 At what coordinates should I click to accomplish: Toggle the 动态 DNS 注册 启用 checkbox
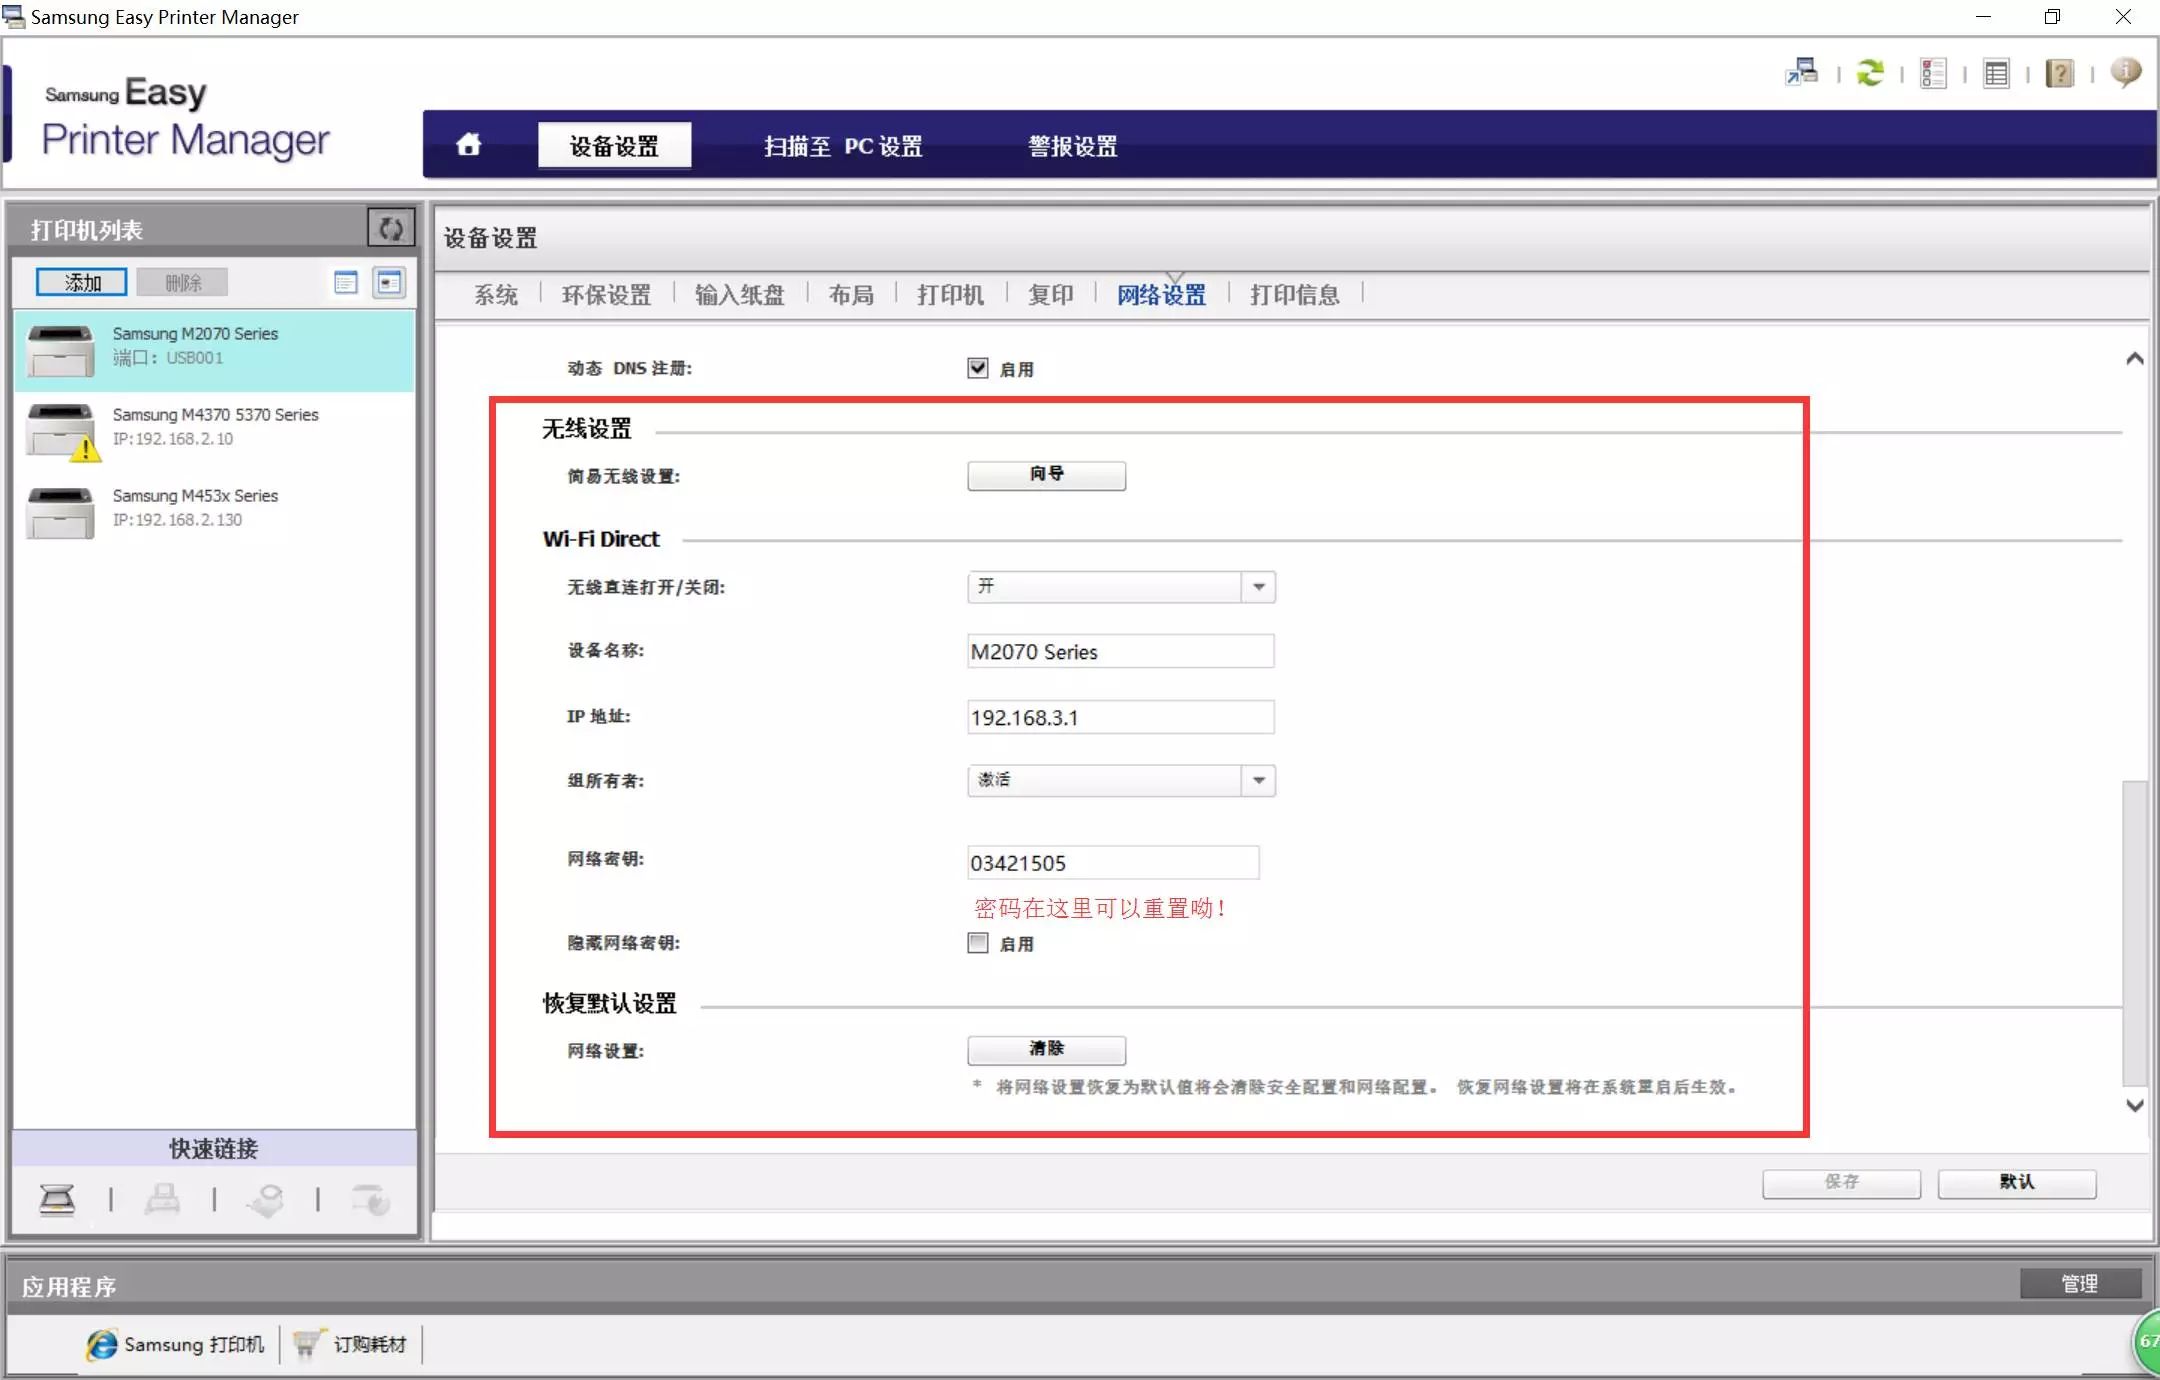click(x=977, y=367)
